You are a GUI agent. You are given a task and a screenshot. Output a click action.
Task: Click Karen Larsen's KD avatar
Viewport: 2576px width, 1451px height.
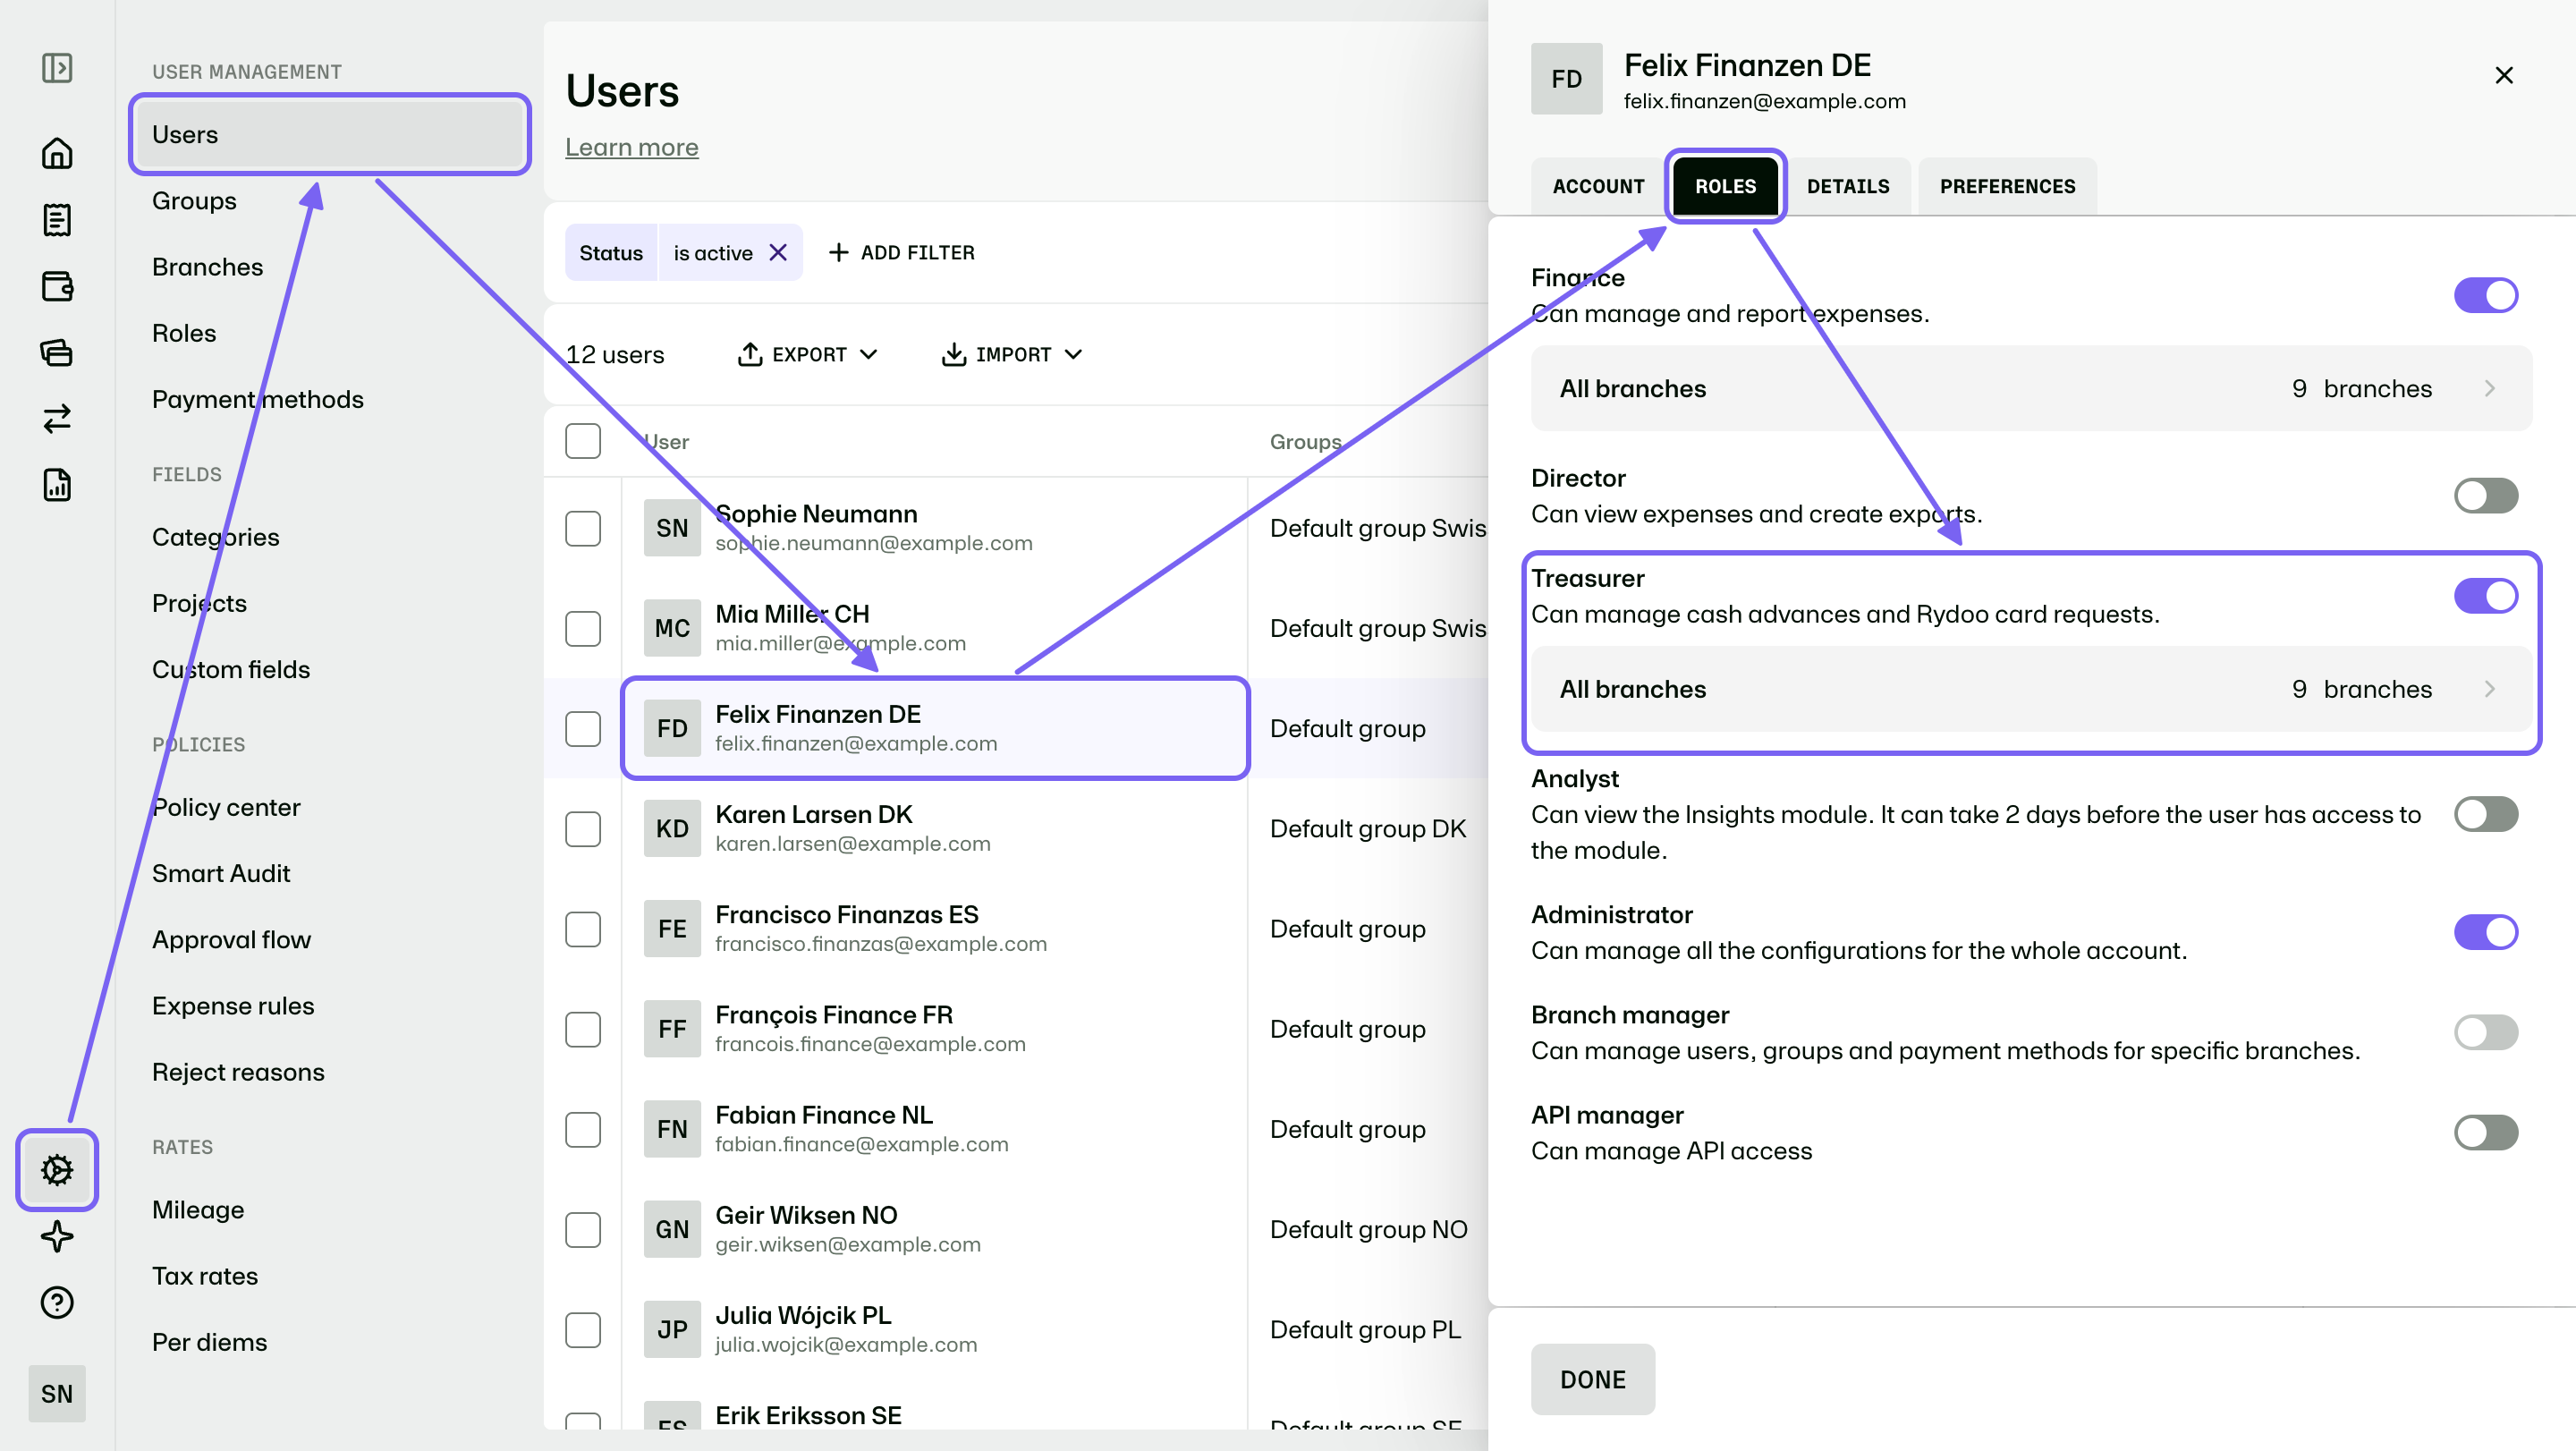pos(672,829)
